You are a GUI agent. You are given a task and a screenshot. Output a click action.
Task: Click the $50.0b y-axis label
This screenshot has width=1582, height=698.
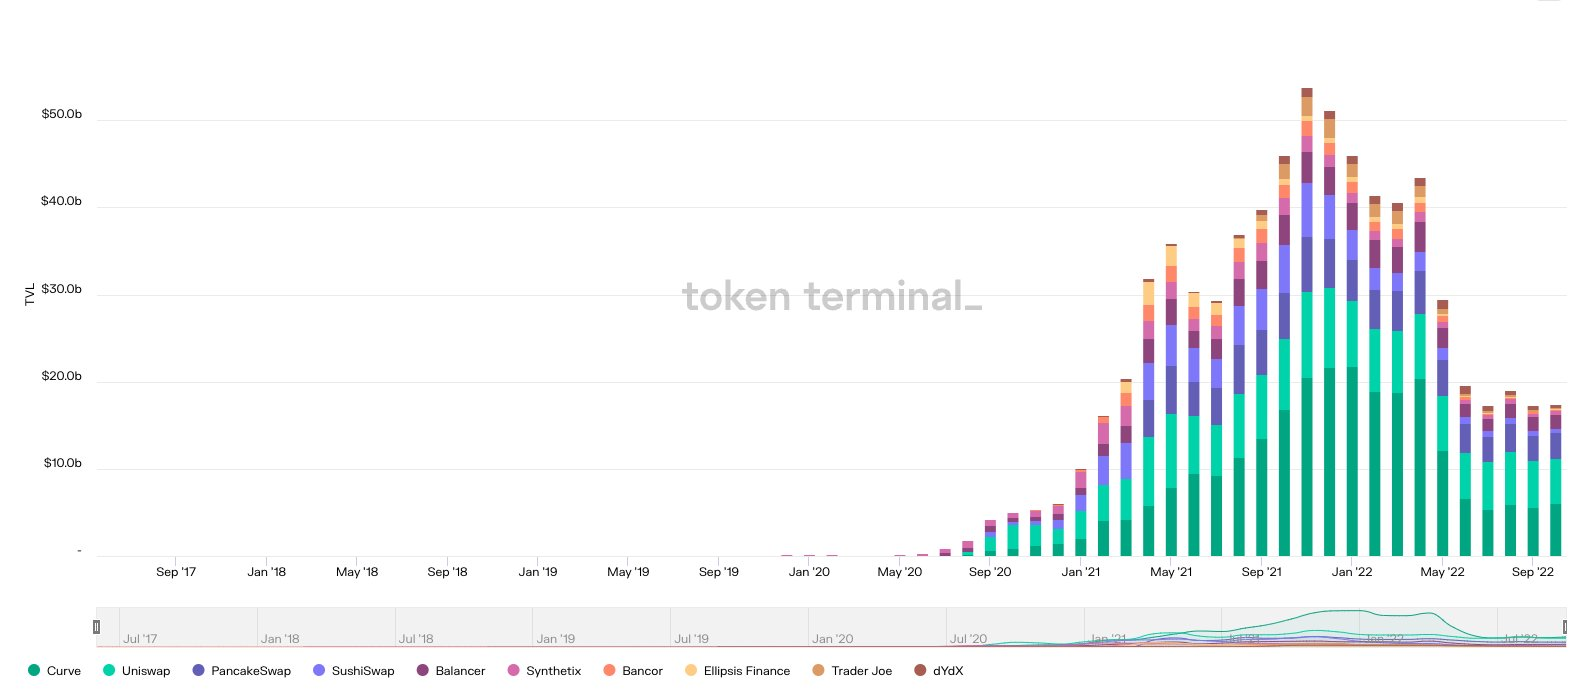click(x=62, y=114)
